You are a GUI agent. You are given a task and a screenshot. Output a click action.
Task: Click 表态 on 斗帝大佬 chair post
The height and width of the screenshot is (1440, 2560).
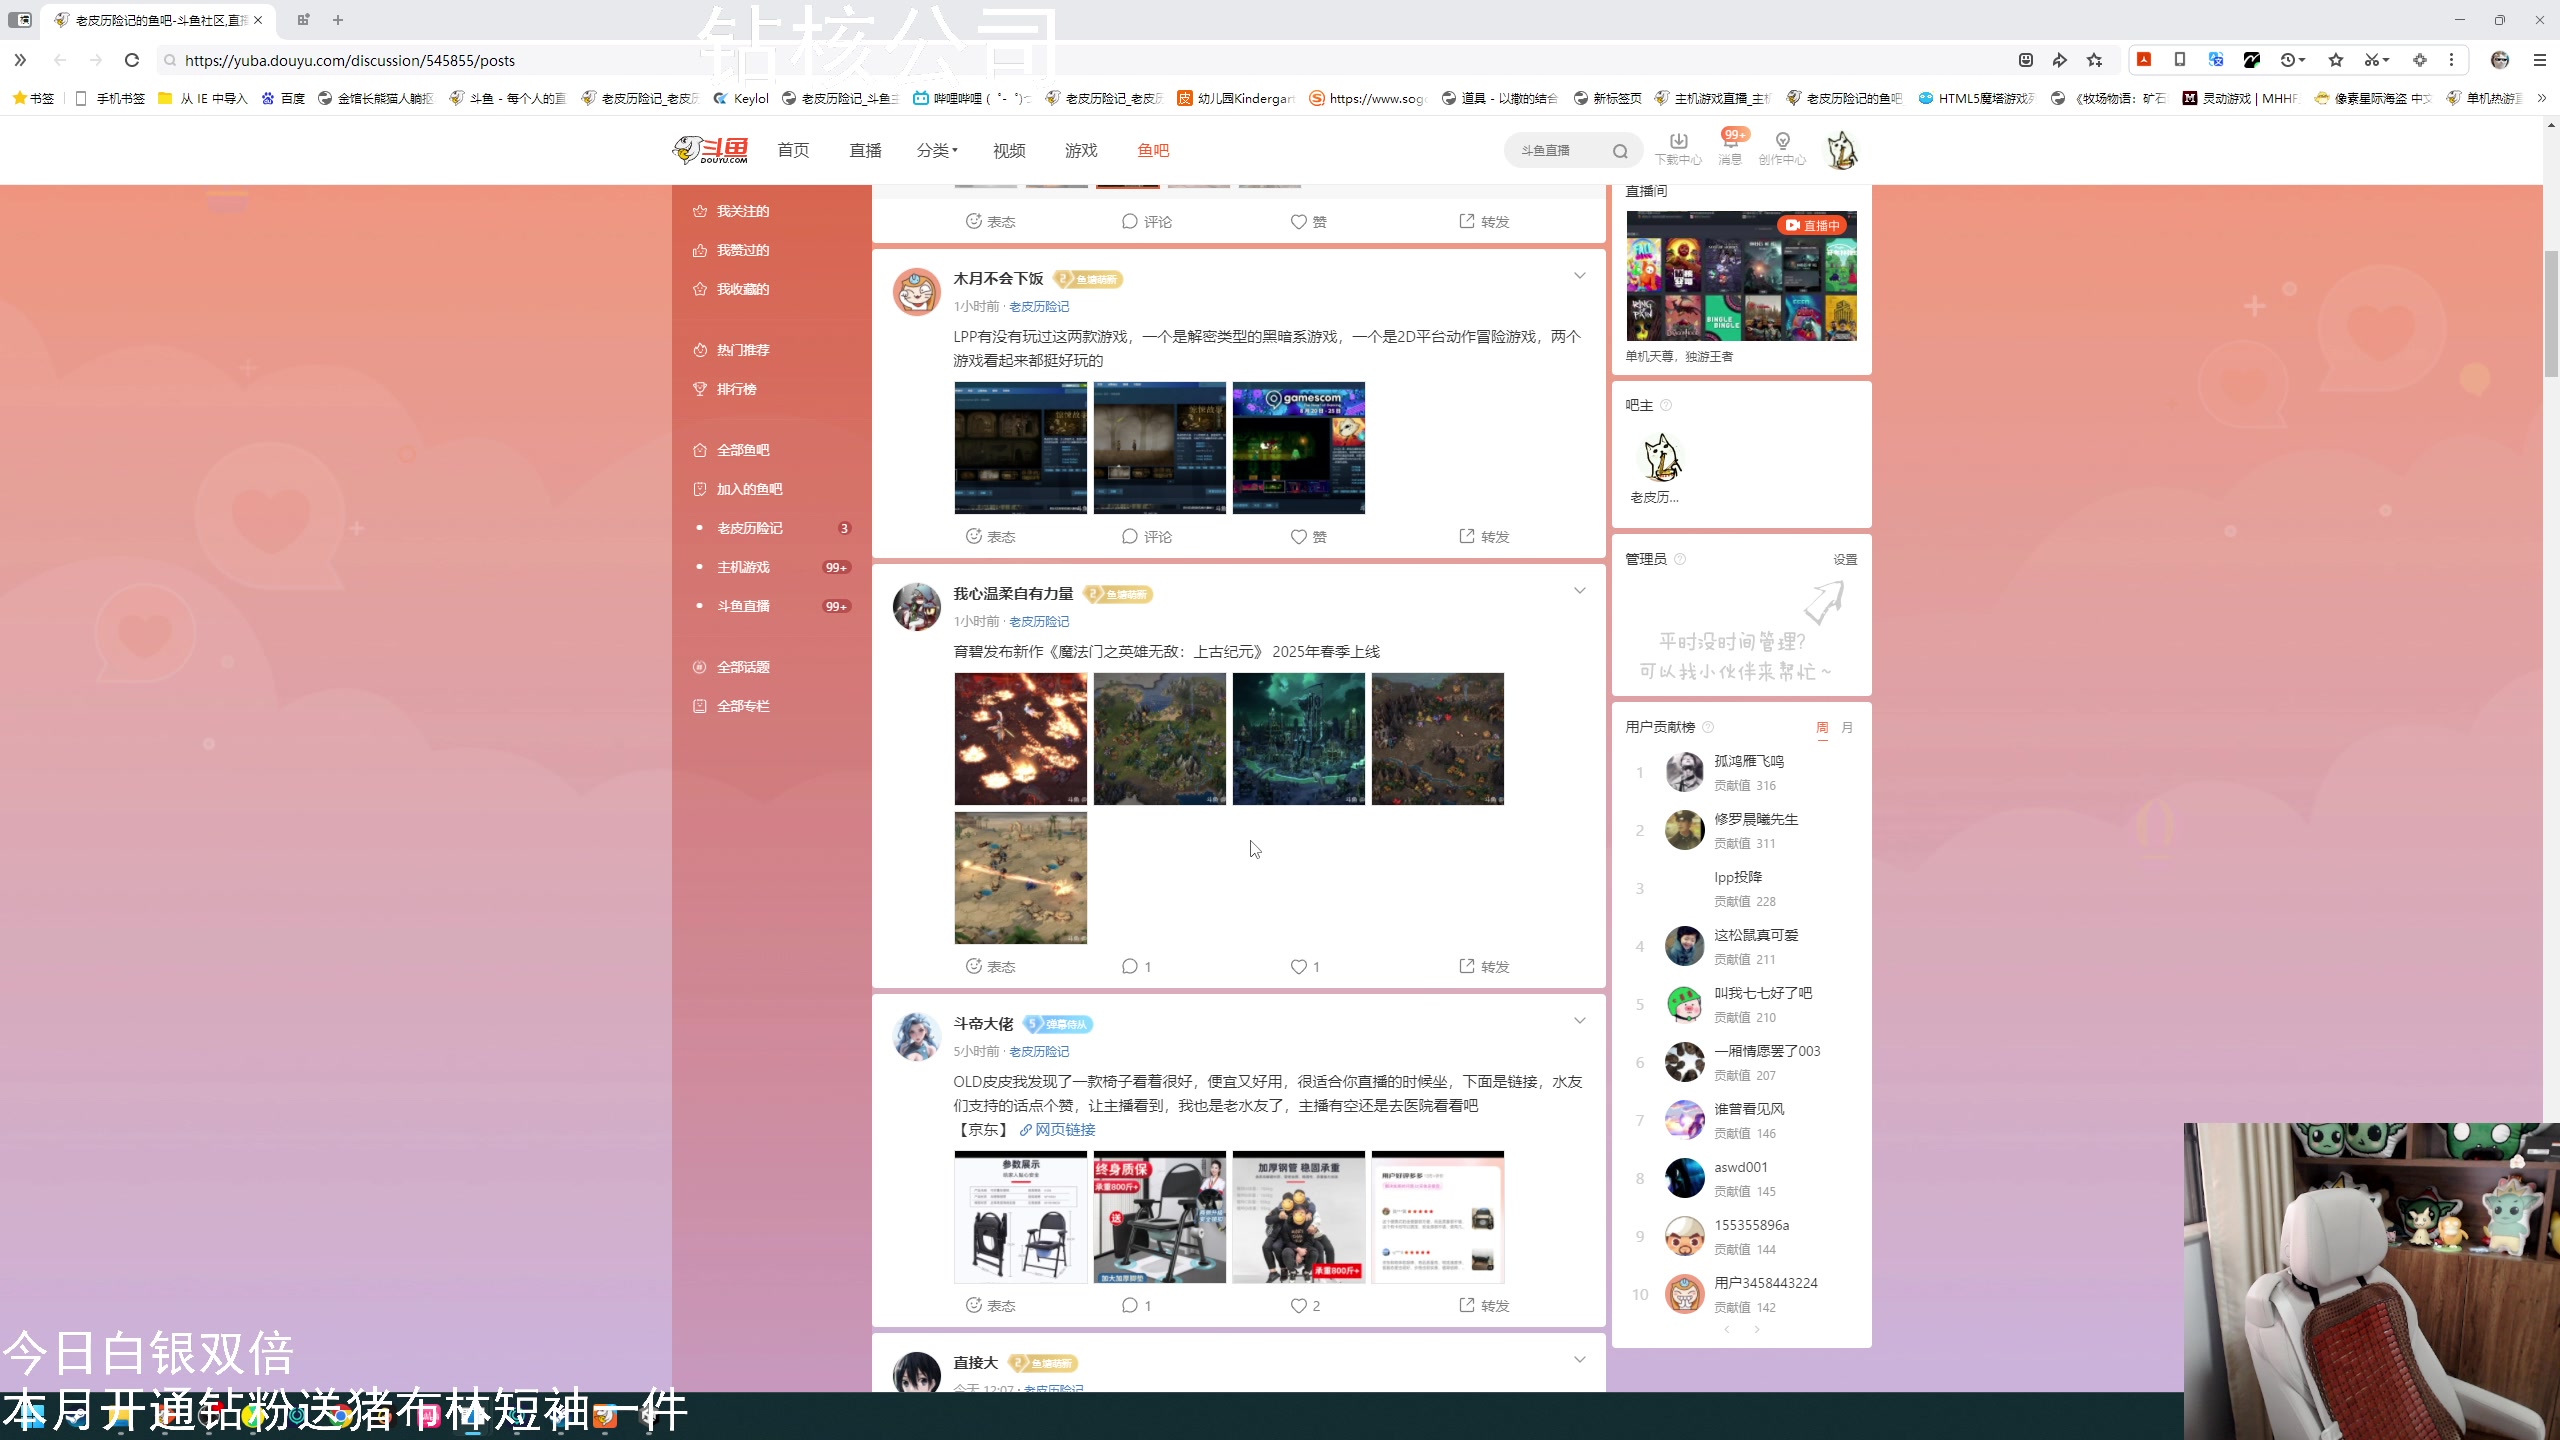pos(990,1306)
